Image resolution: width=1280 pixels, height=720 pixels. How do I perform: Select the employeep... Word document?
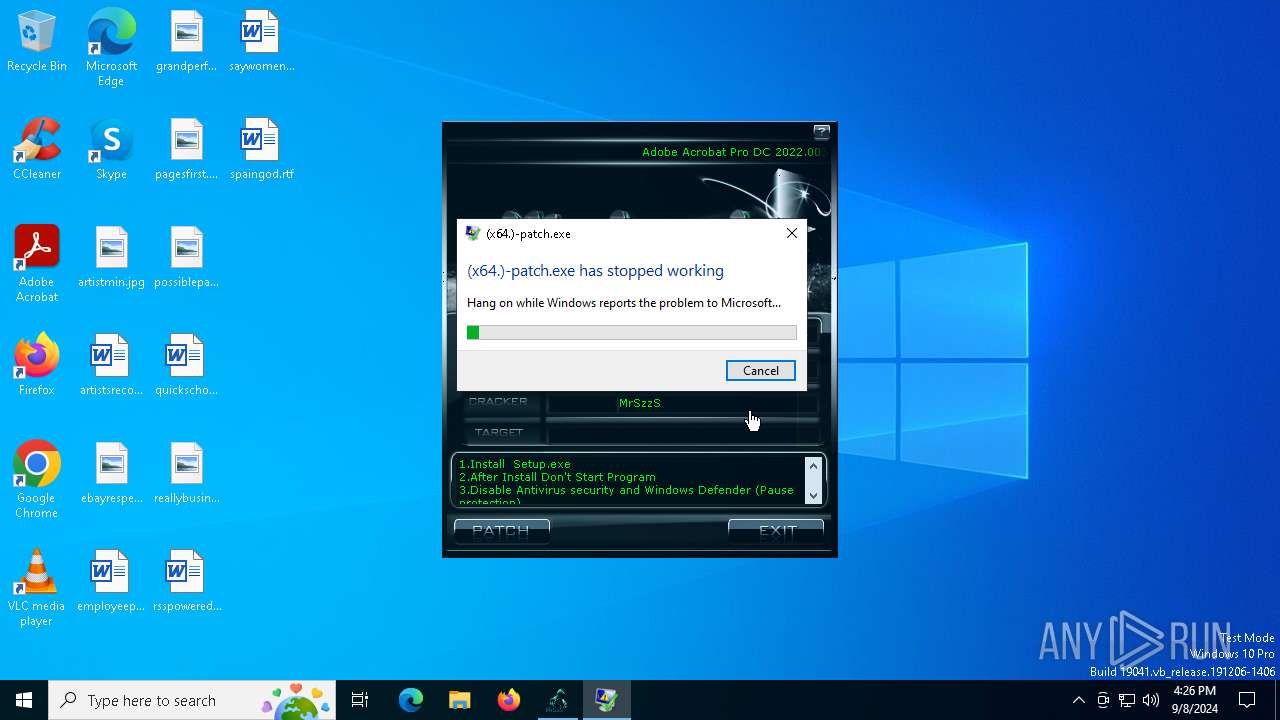[x=111, y=582]
